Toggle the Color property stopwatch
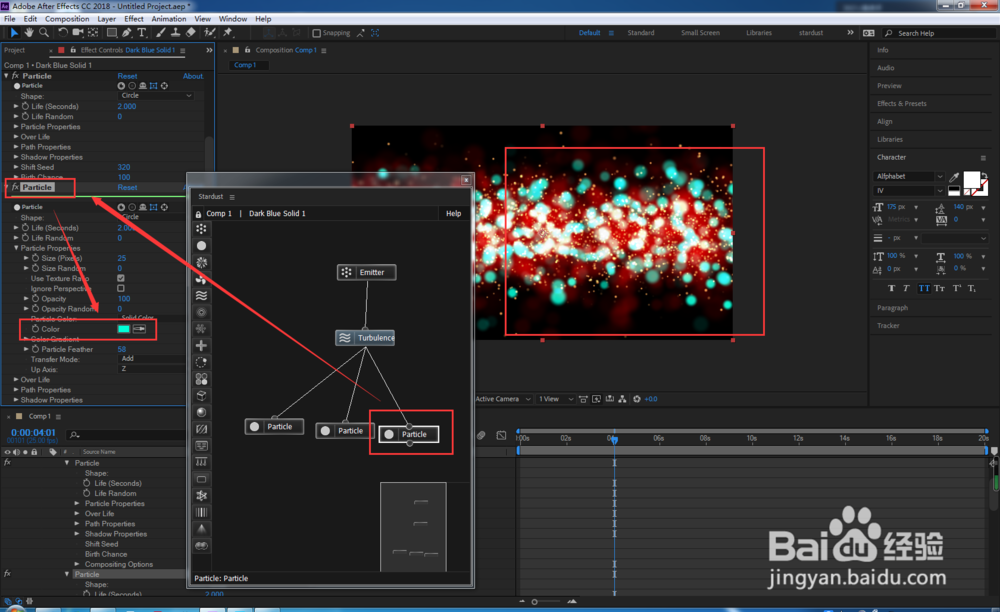The height and width of the screenshot is (612, 1000). 36,329
